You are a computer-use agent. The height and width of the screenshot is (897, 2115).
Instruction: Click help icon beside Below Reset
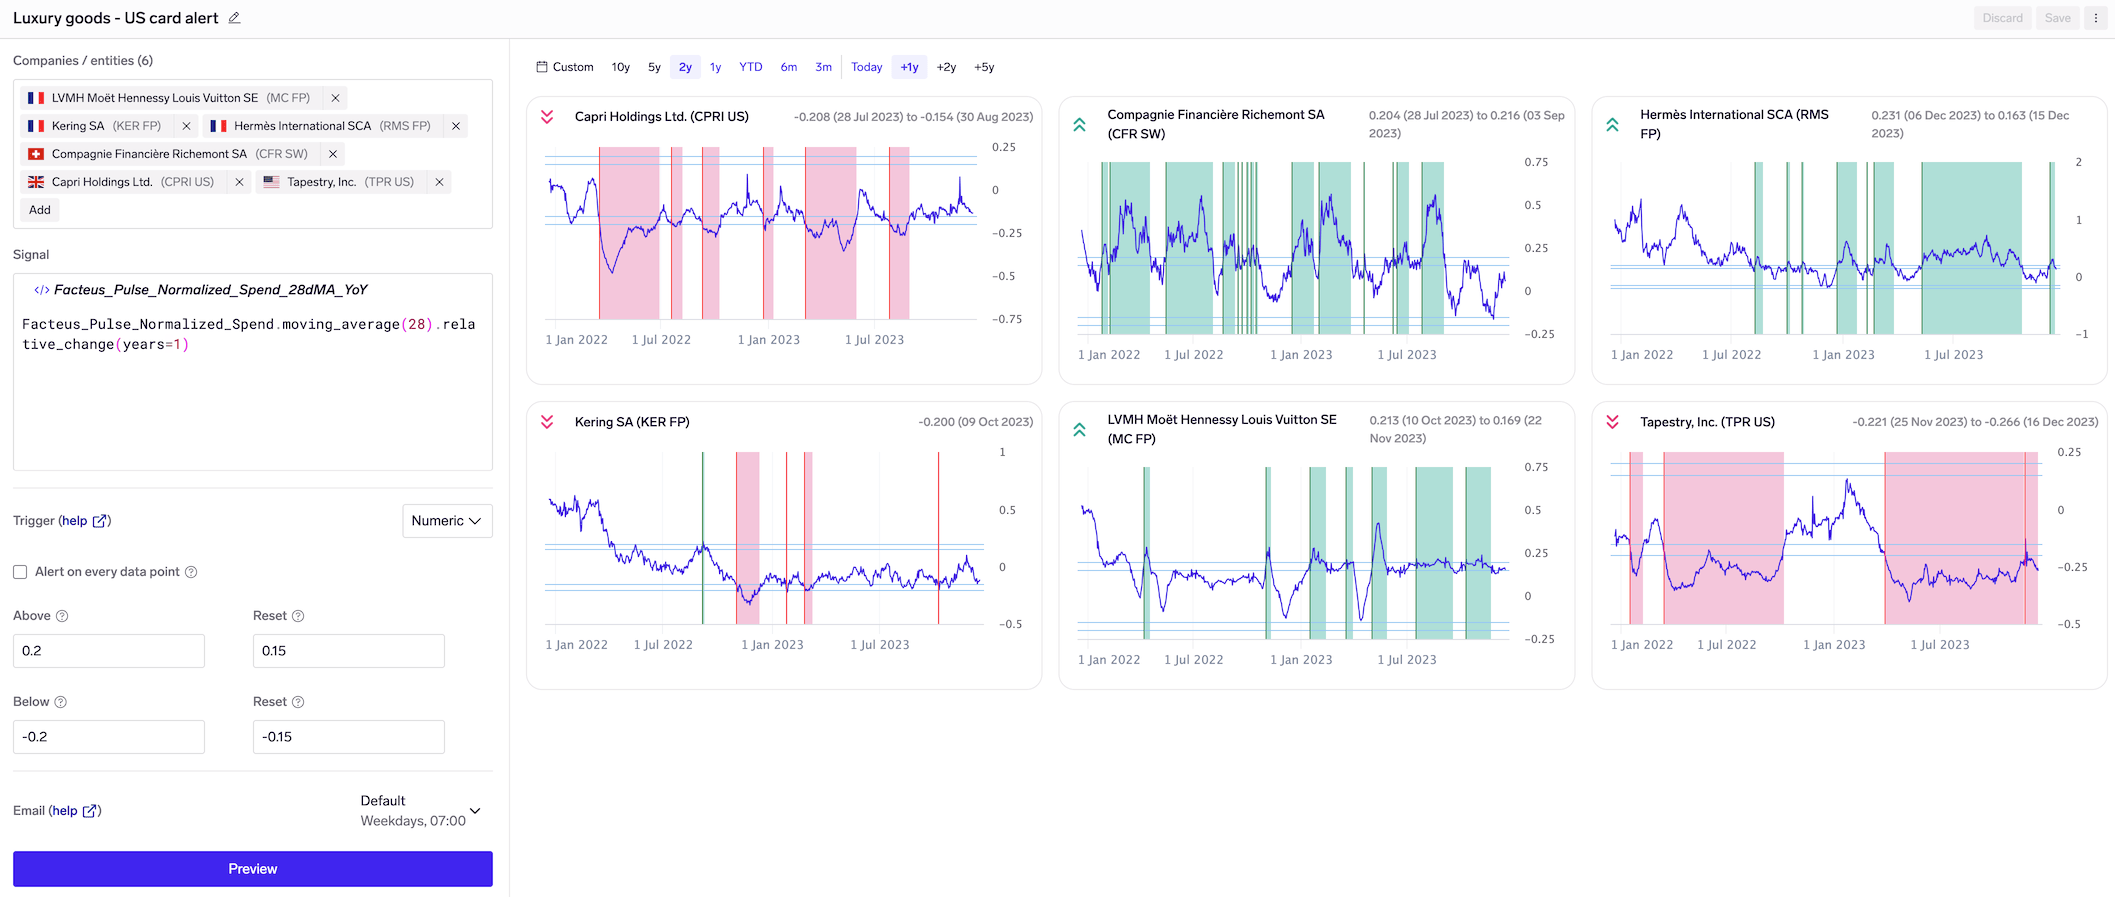point(298,702)
